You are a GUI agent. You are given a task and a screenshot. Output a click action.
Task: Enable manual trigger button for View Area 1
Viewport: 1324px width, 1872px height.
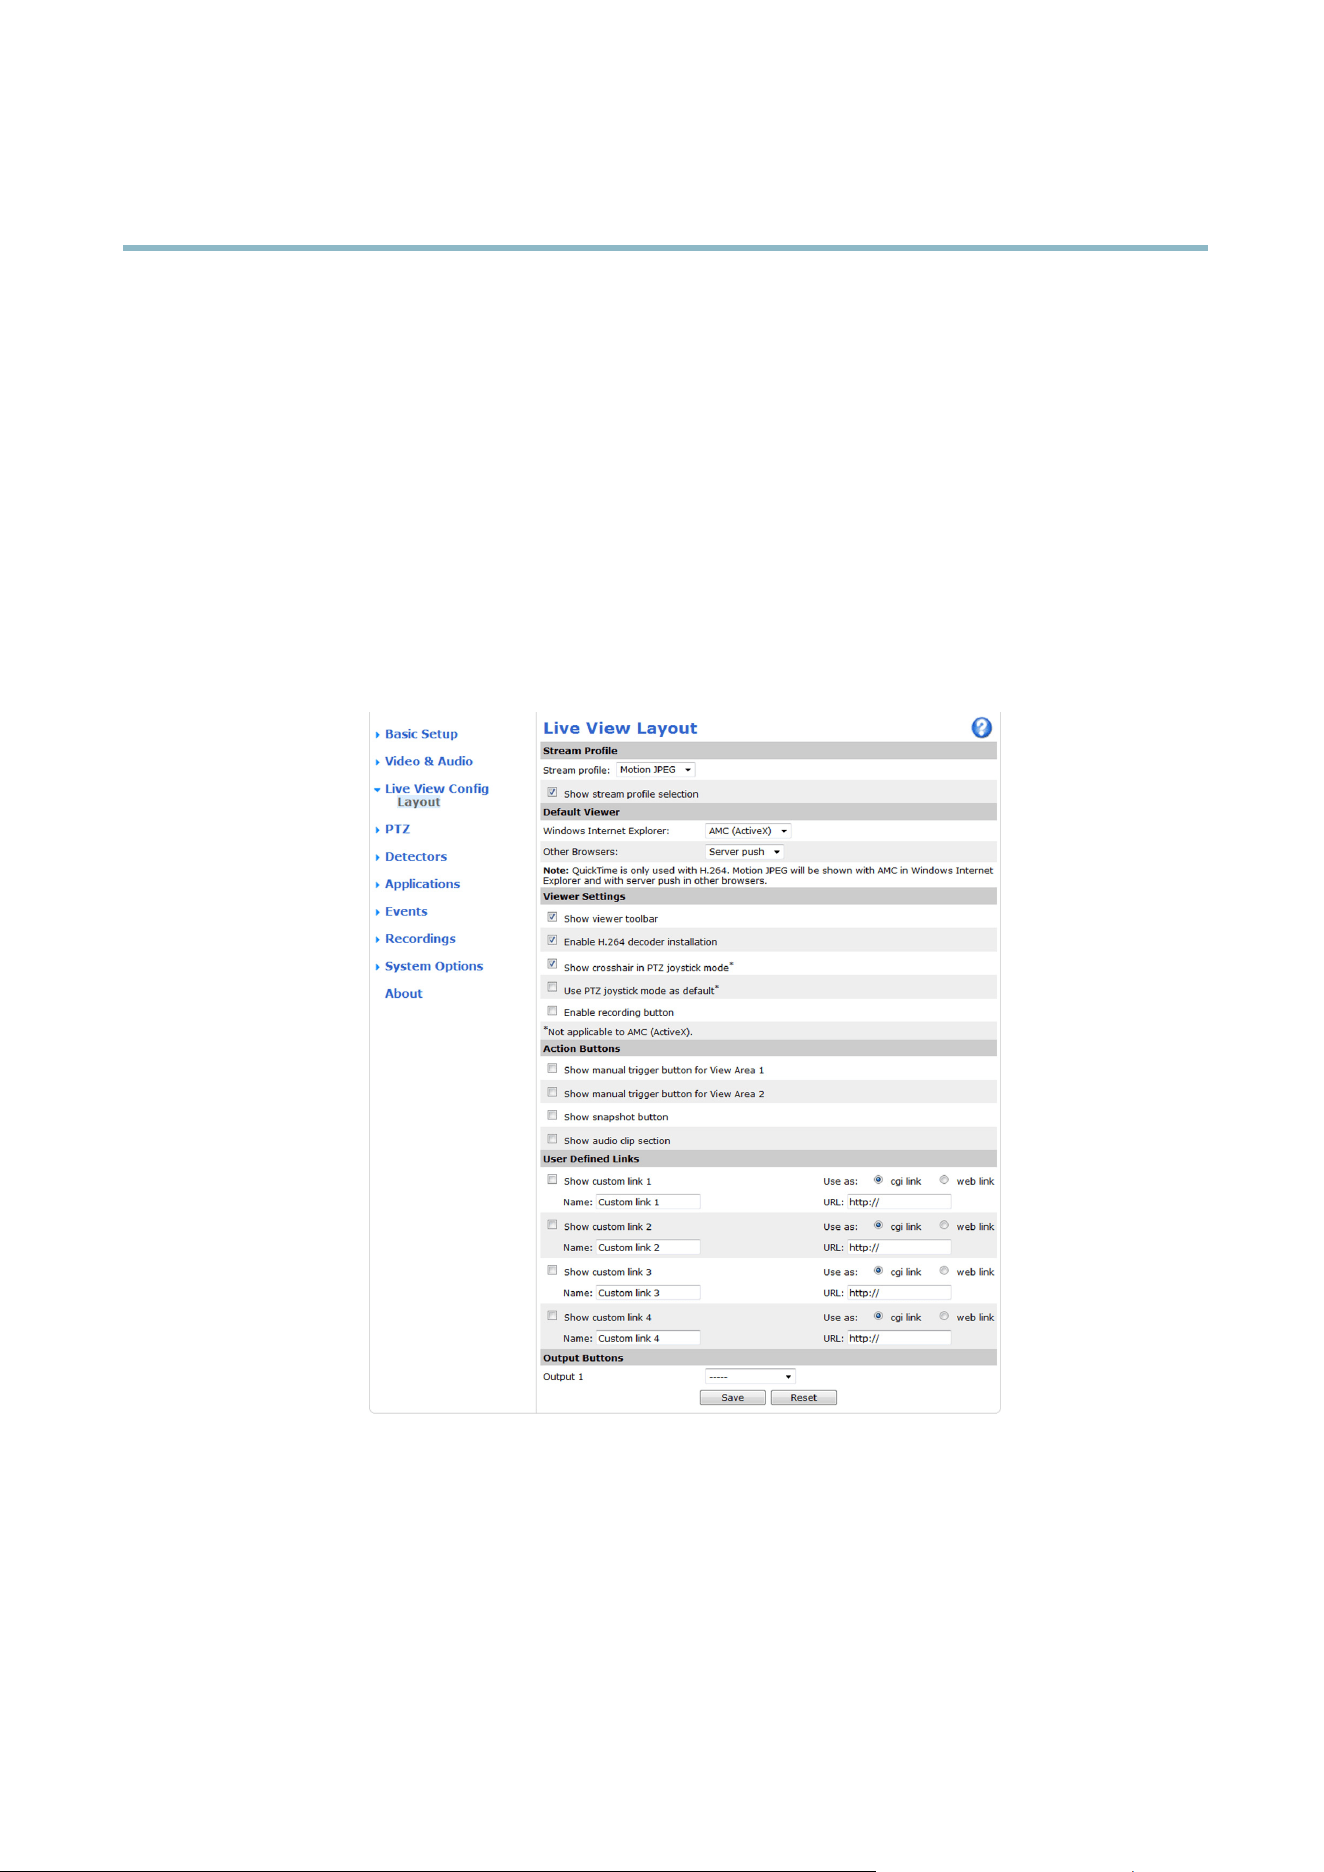pyautogui.click(x=552, y=1069)
